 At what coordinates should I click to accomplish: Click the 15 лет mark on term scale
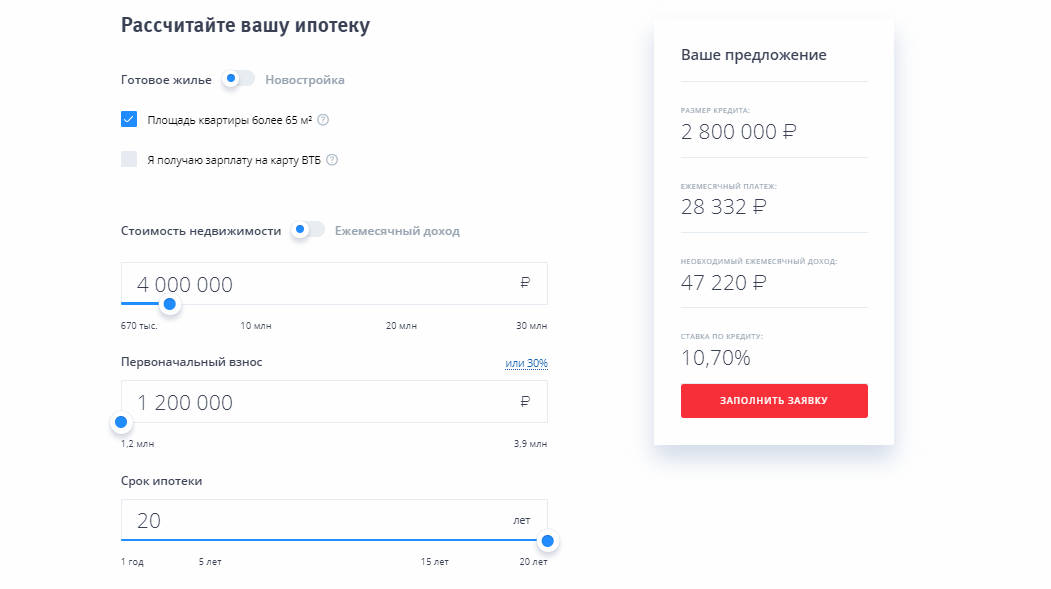click(433, 562)
